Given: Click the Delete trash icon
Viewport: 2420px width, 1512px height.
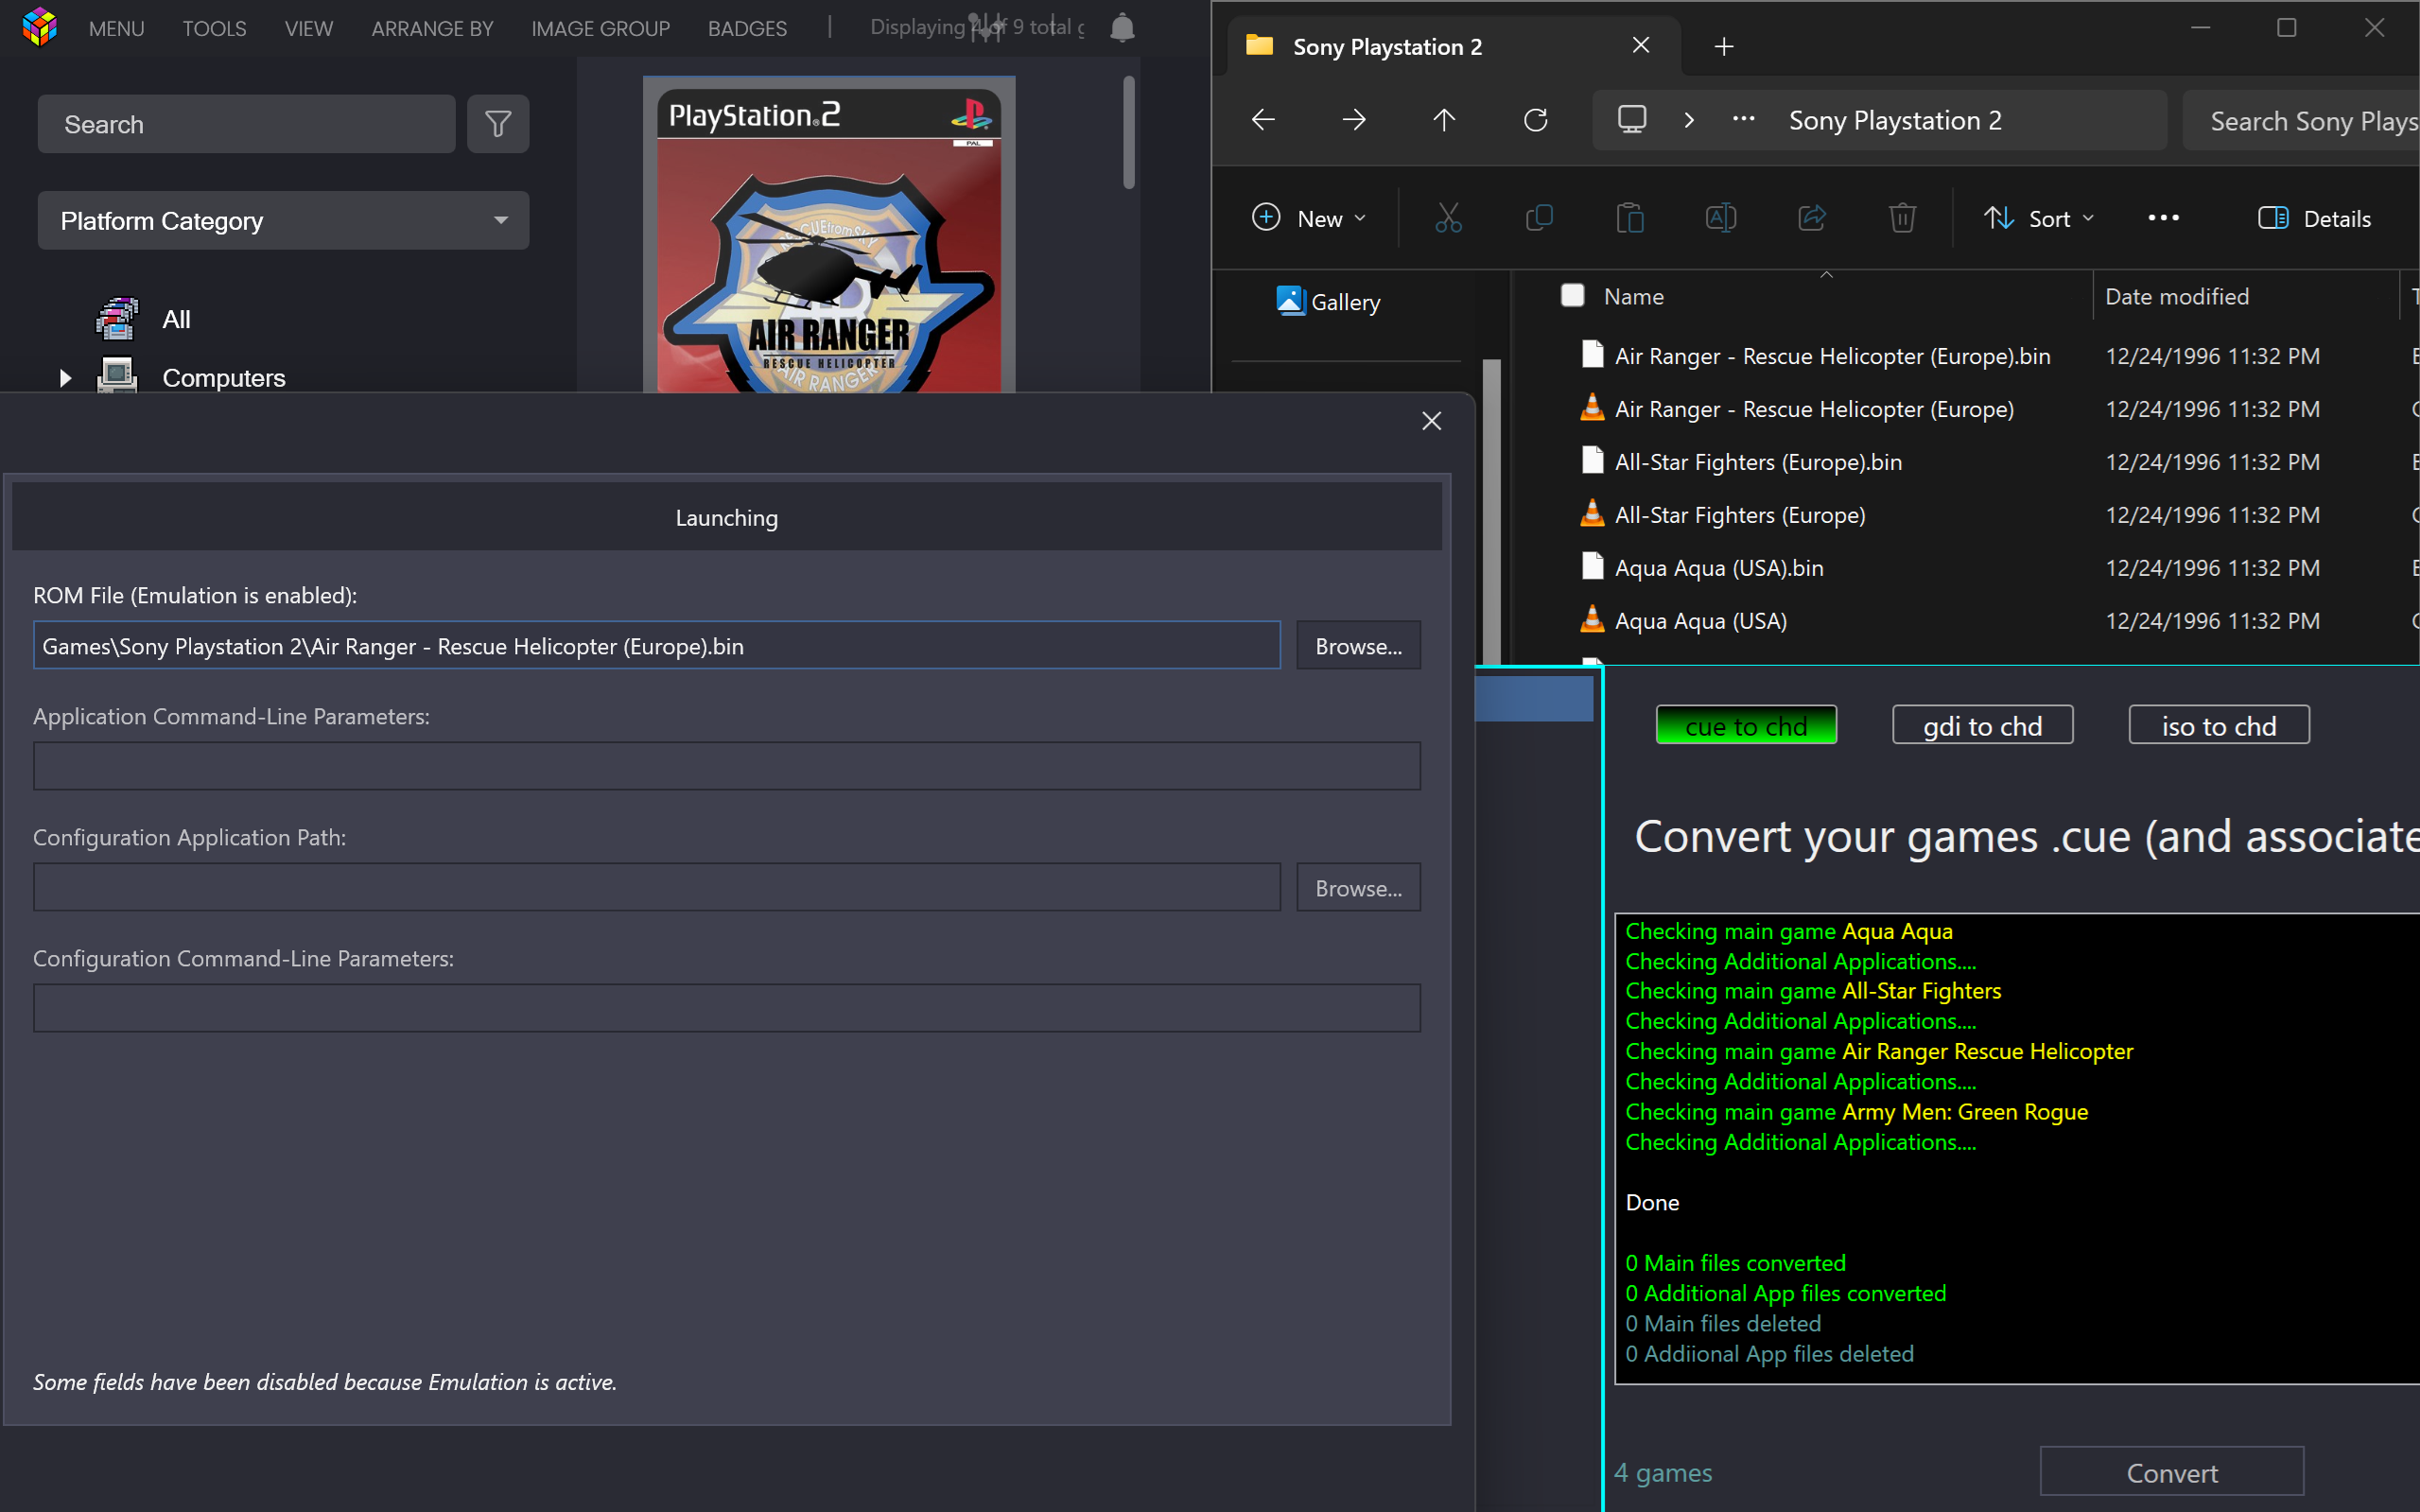Looking at the screenshot, I should click(x=1902, y=218).
